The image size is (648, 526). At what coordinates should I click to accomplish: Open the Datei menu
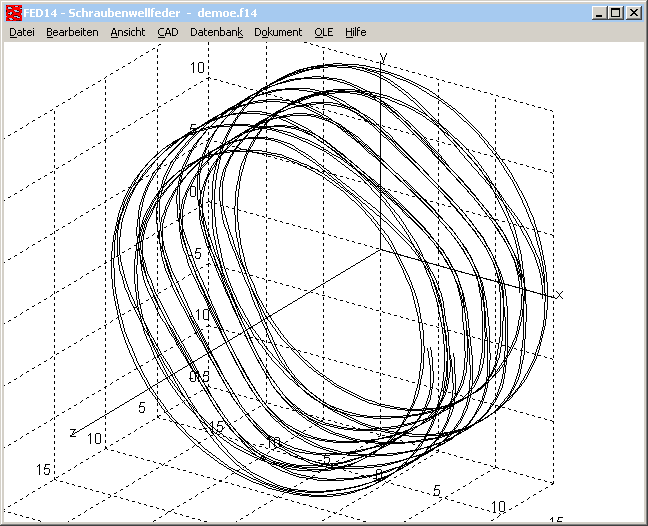click(x=22, y=32)
